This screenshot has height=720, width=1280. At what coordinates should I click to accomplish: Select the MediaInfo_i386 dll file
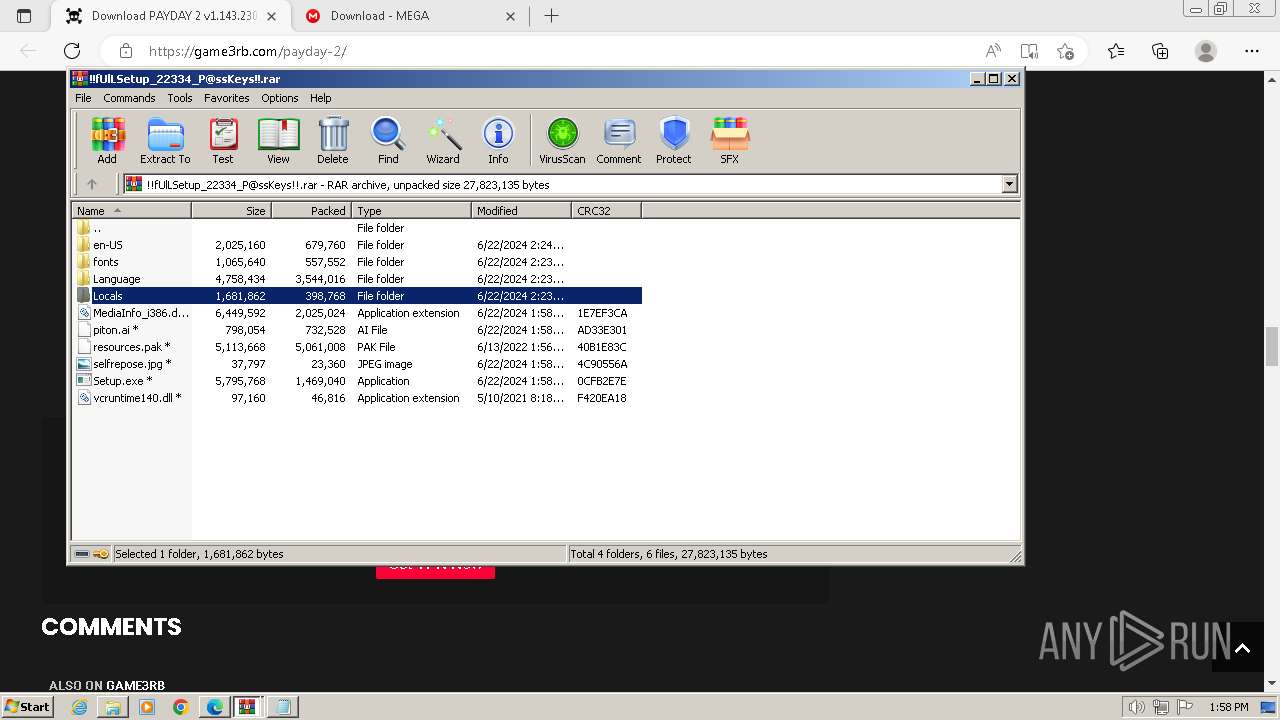coord(358,313)
